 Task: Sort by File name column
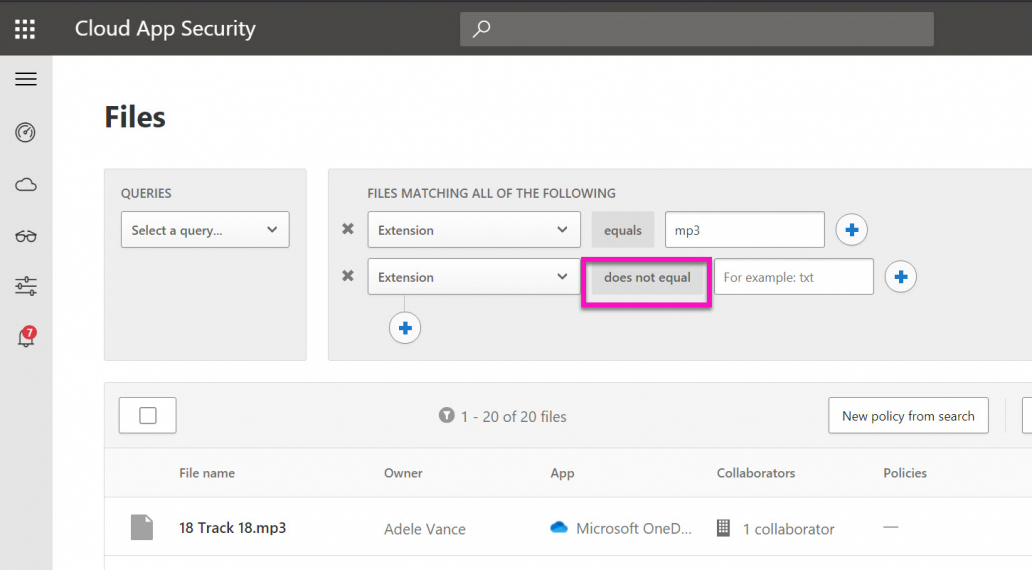(x=207, y=473)
